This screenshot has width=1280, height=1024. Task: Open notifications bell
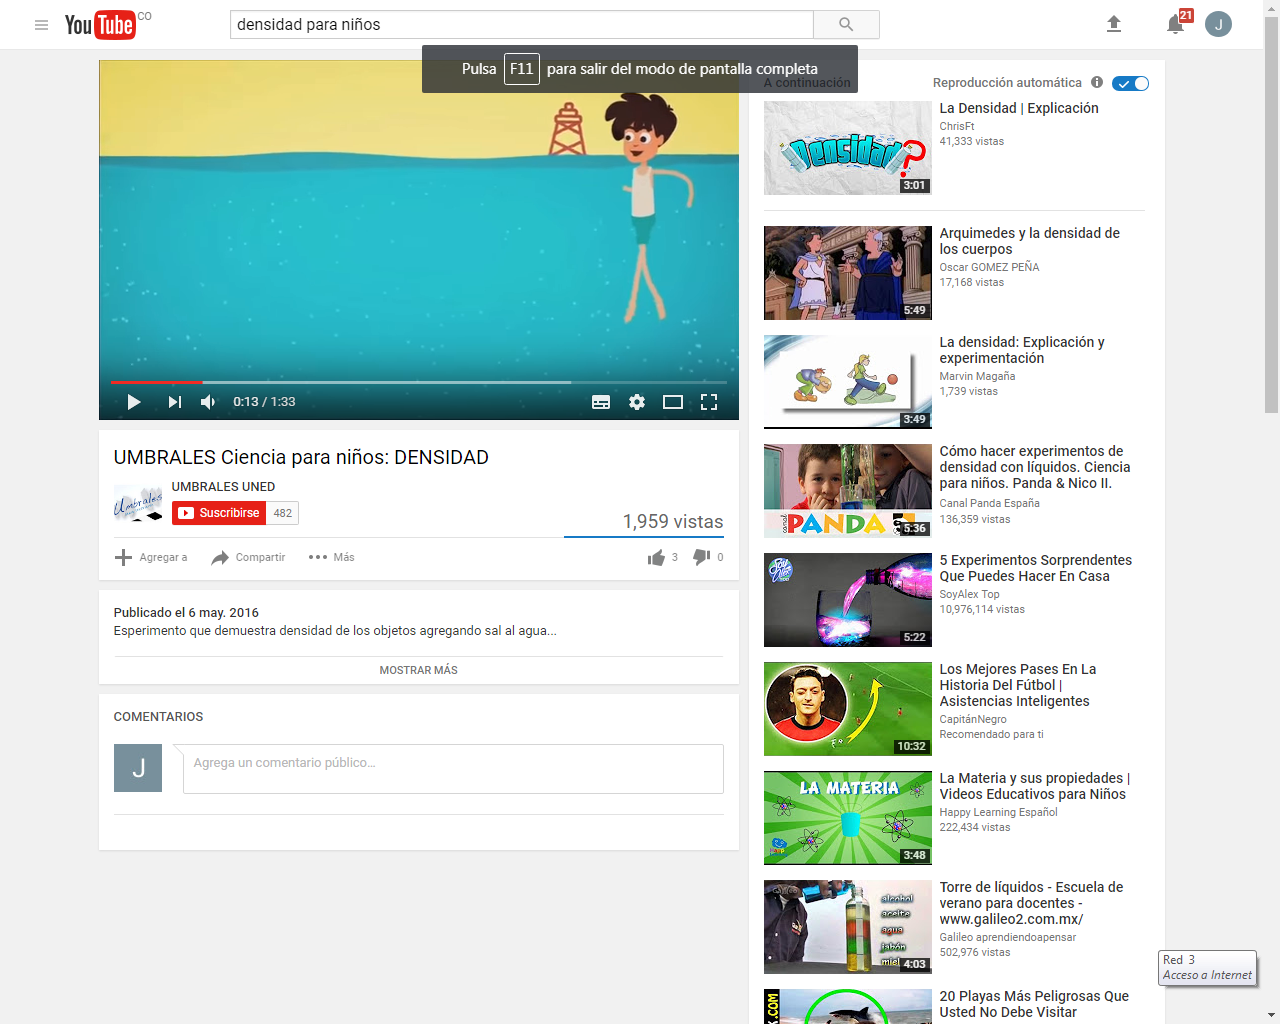click(1176, 24)
